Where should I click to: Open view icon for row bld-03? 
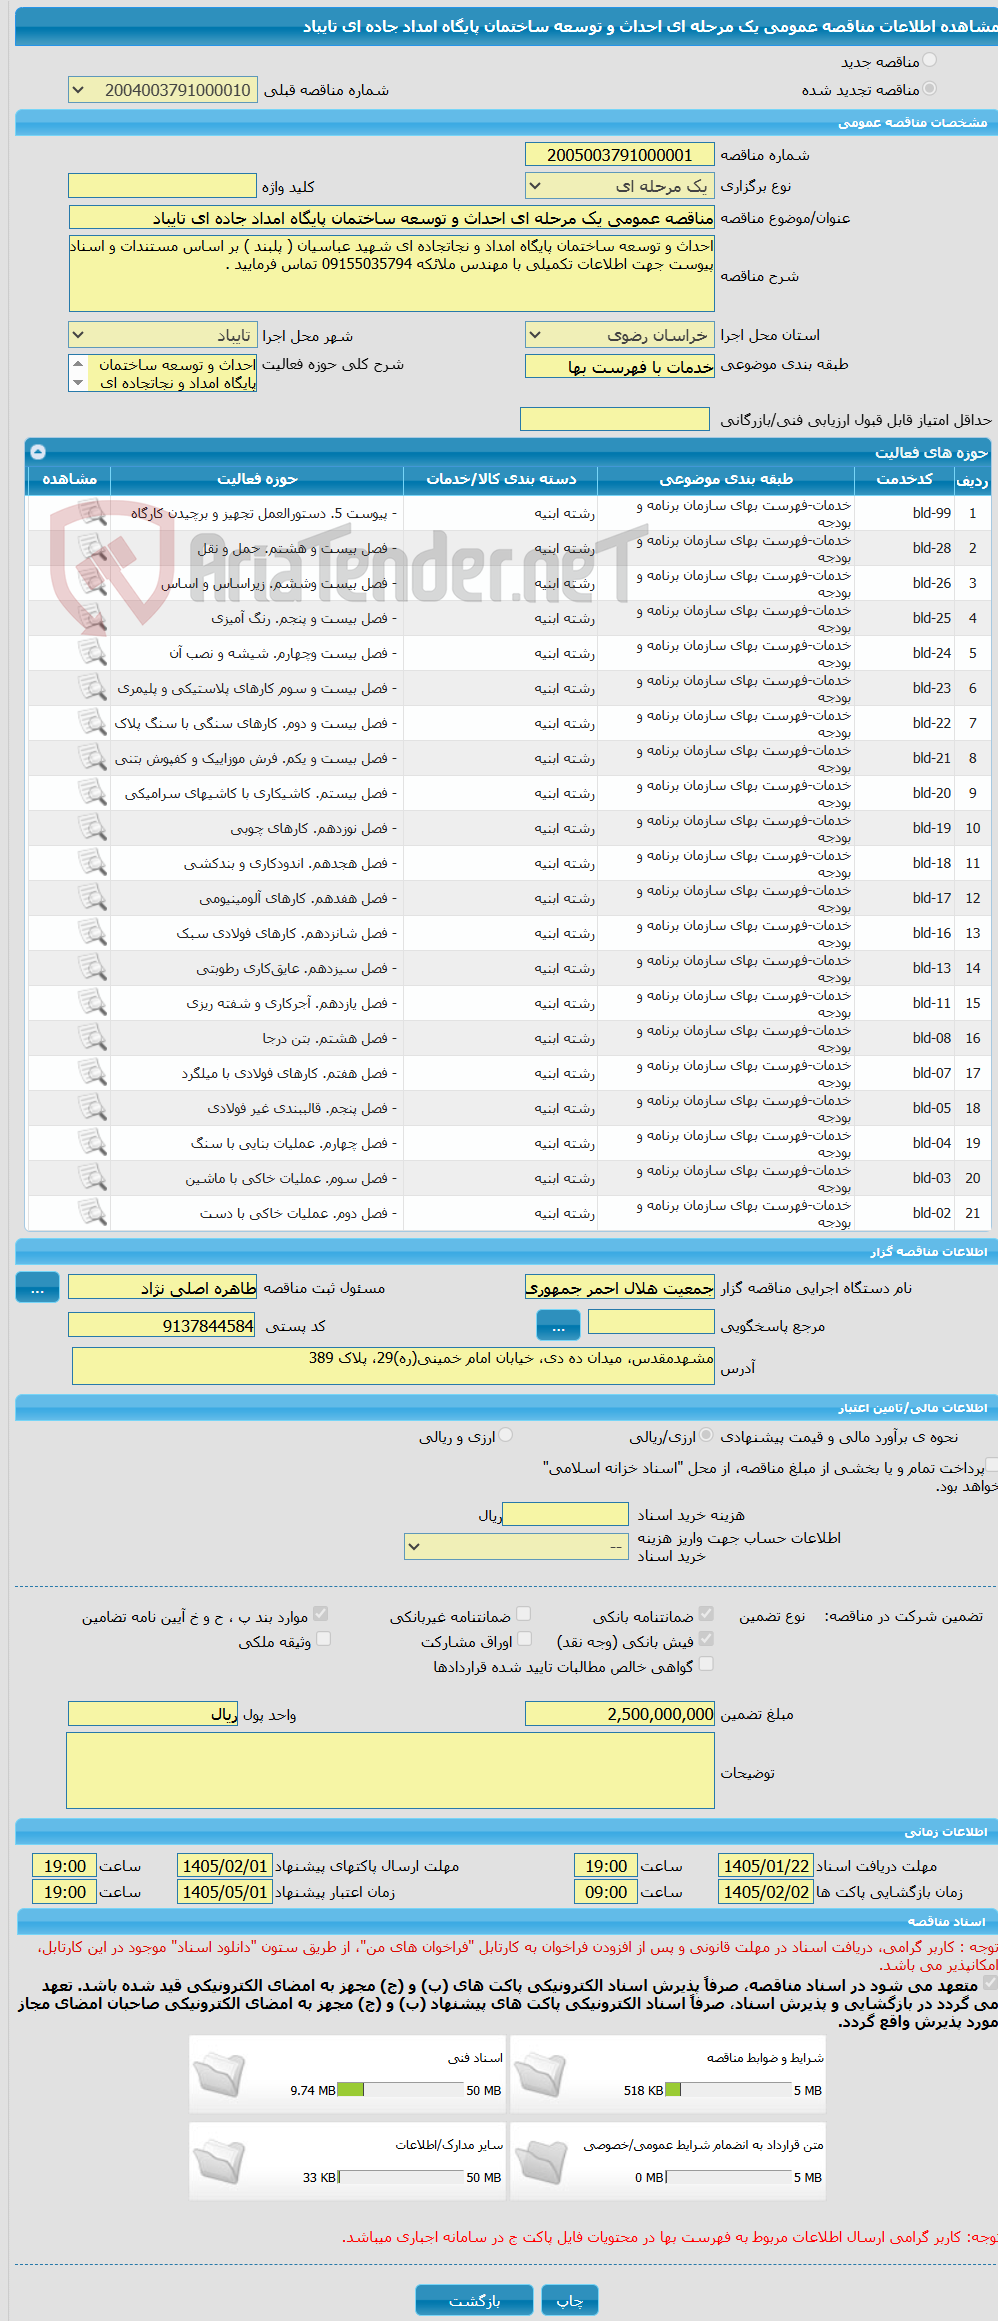(92, 1178)
